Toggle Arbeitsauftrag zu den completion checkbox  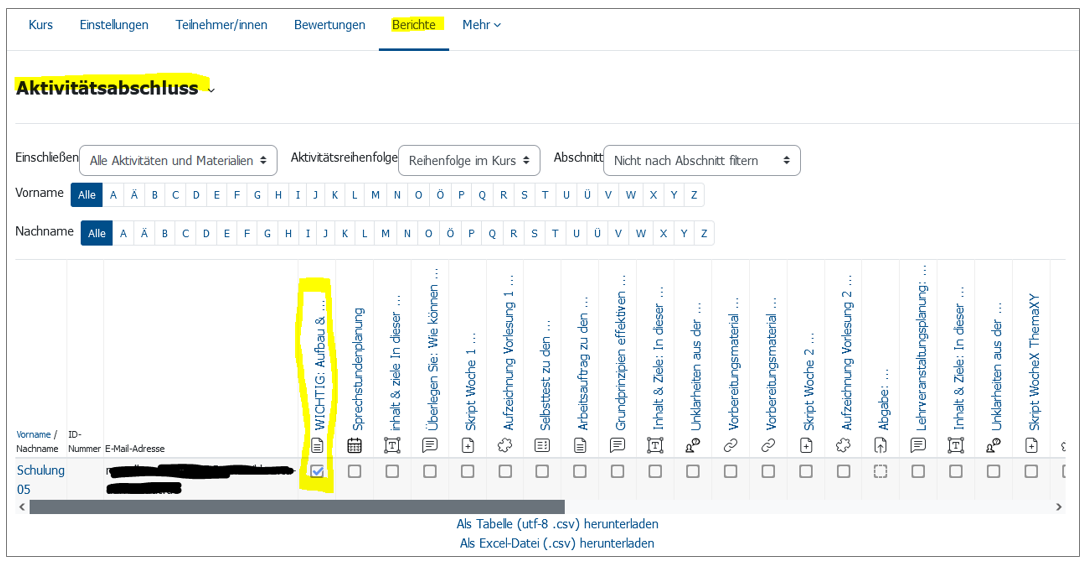click(x=580, y=471)
